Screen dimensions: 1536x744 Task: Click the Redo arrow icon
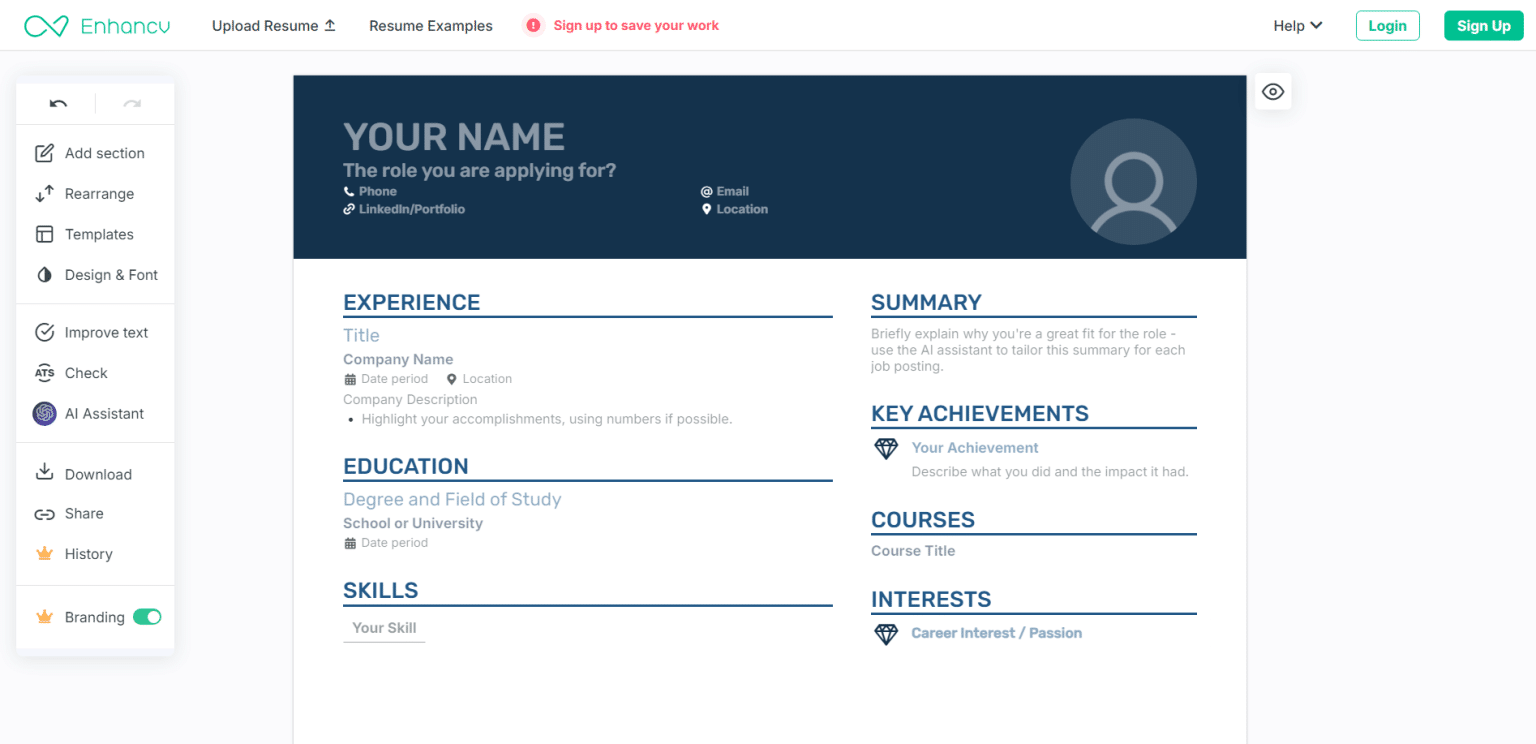132,103
